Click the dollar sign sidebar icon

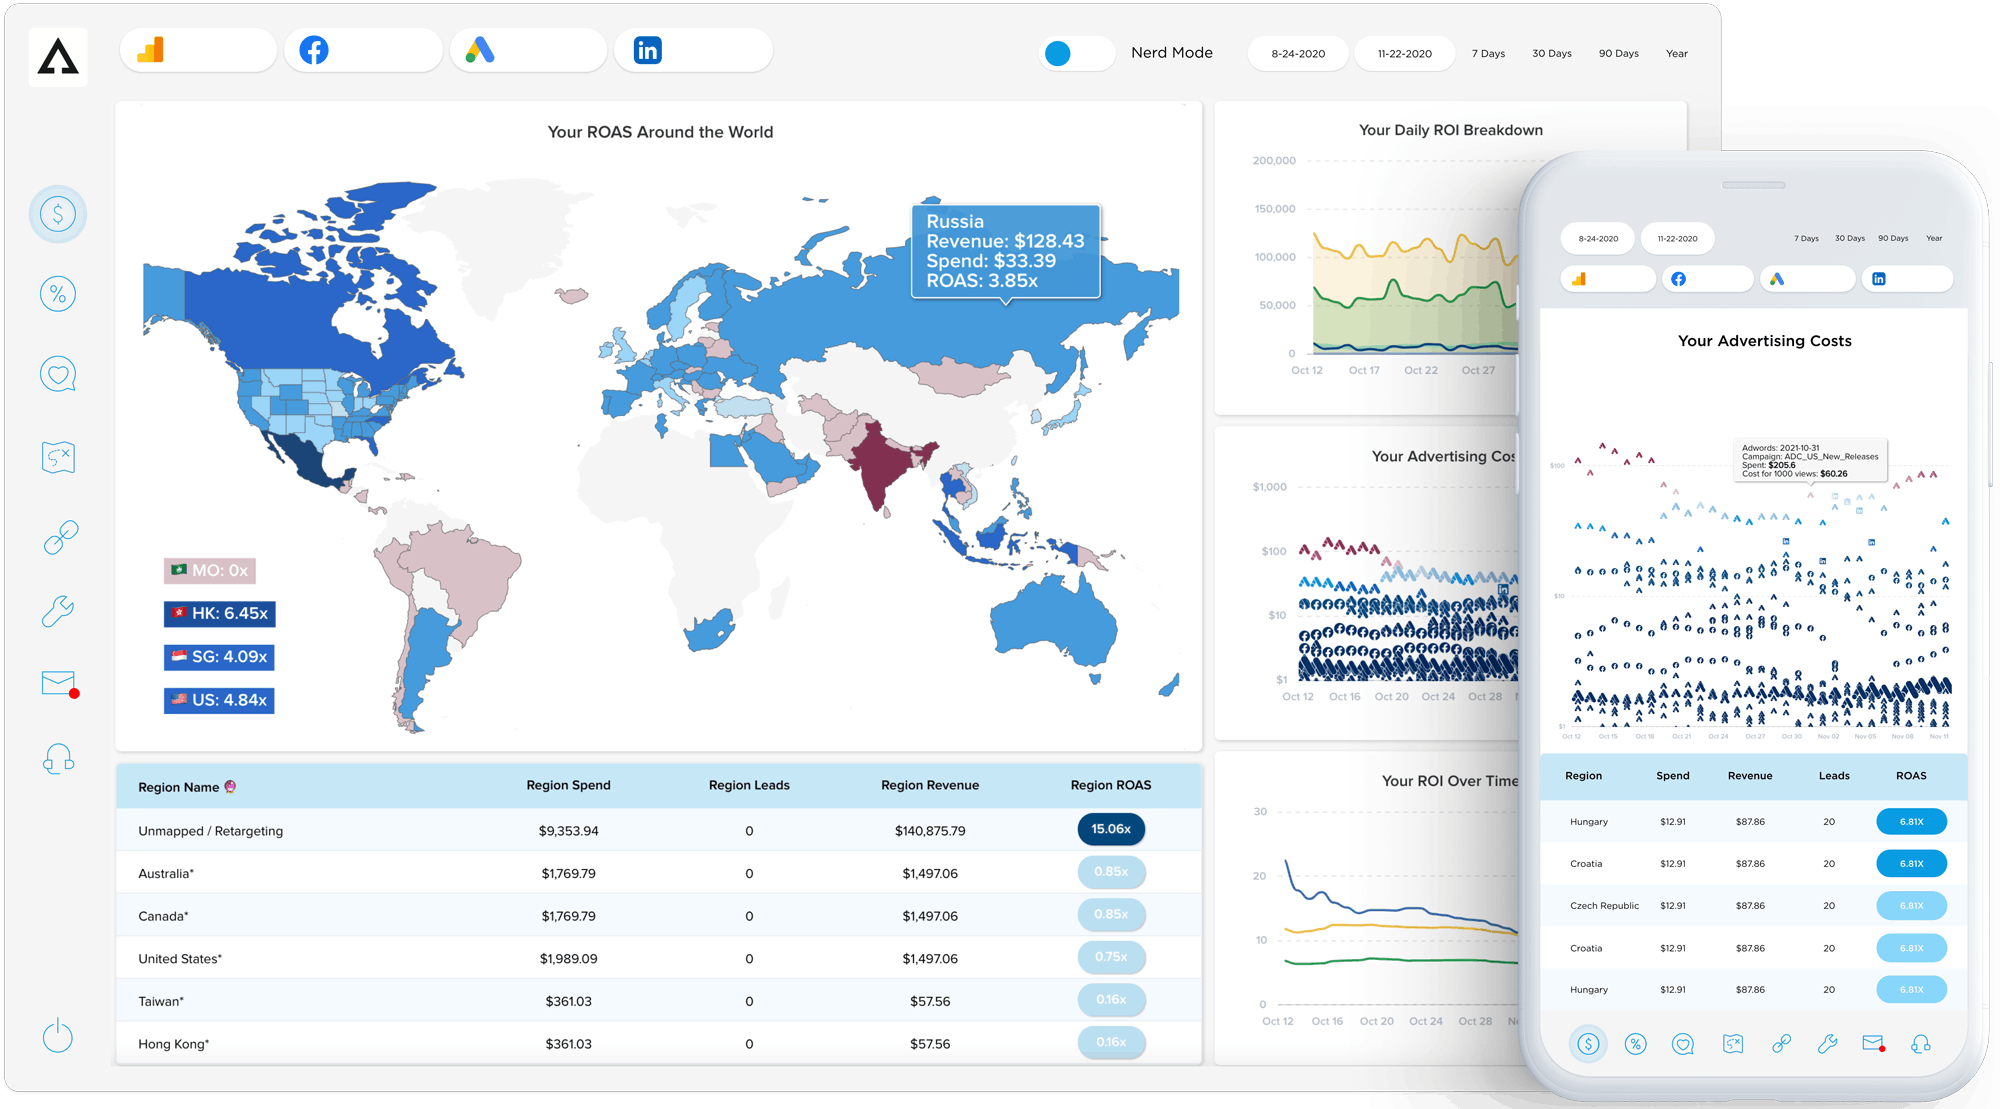pos(58,214)
